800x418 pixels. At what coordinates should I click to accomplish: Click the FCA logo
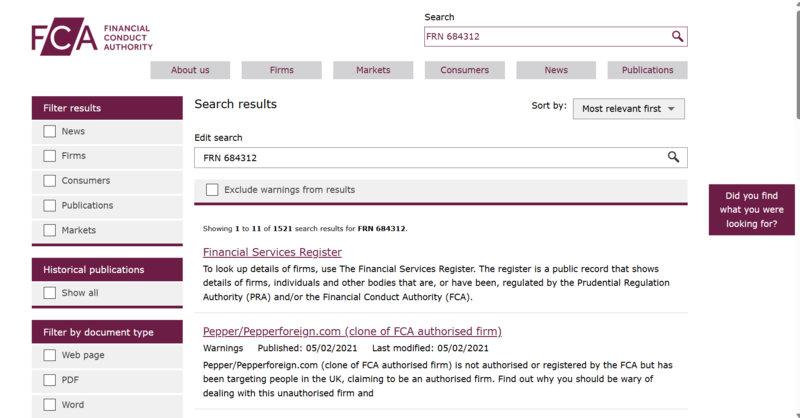point(92,37)
